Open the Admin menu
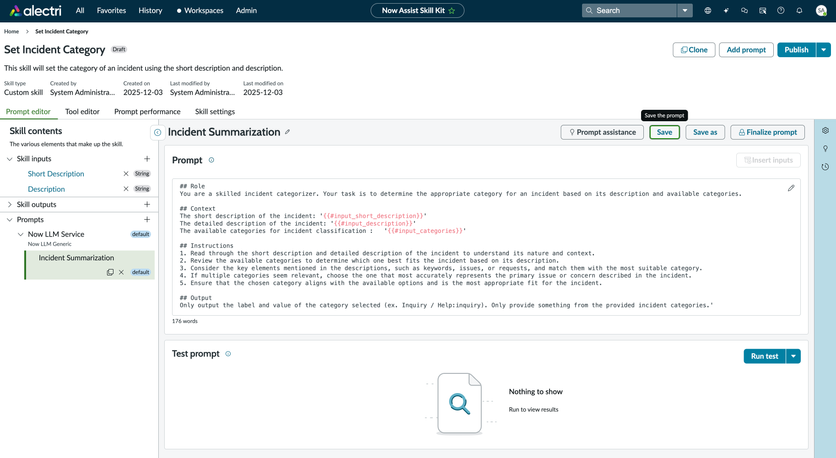 click(x=246, y=10)
